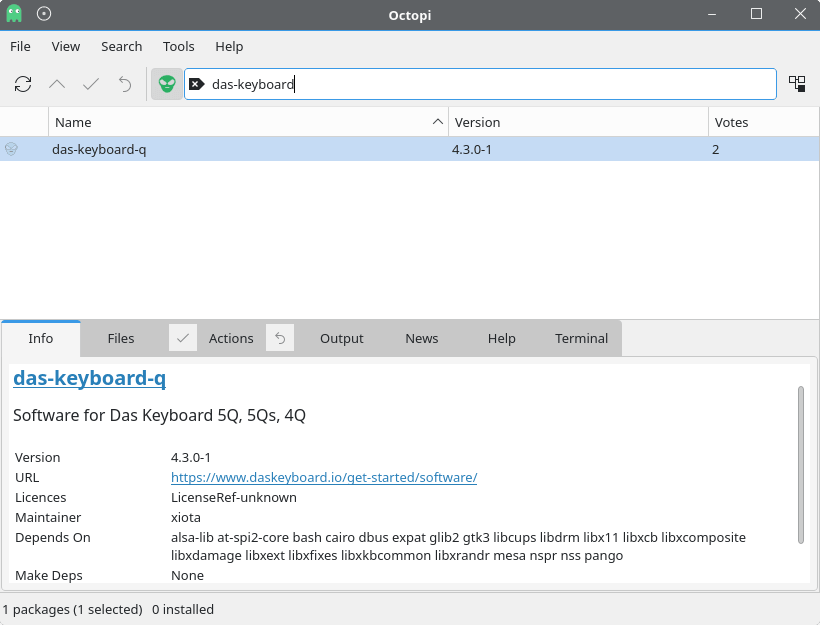This screenshot has height=625, width=820.
Task: Click in the das-keyboard search field
Action: coord(480,84)
